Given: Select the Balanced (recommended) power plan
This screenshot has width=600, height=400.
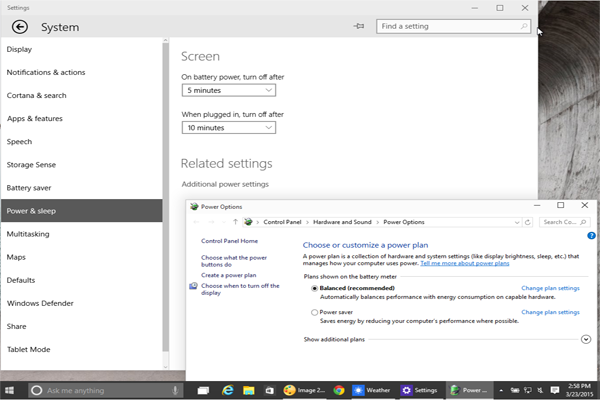Looking at the screenshot, I should (x=315, y=288).
